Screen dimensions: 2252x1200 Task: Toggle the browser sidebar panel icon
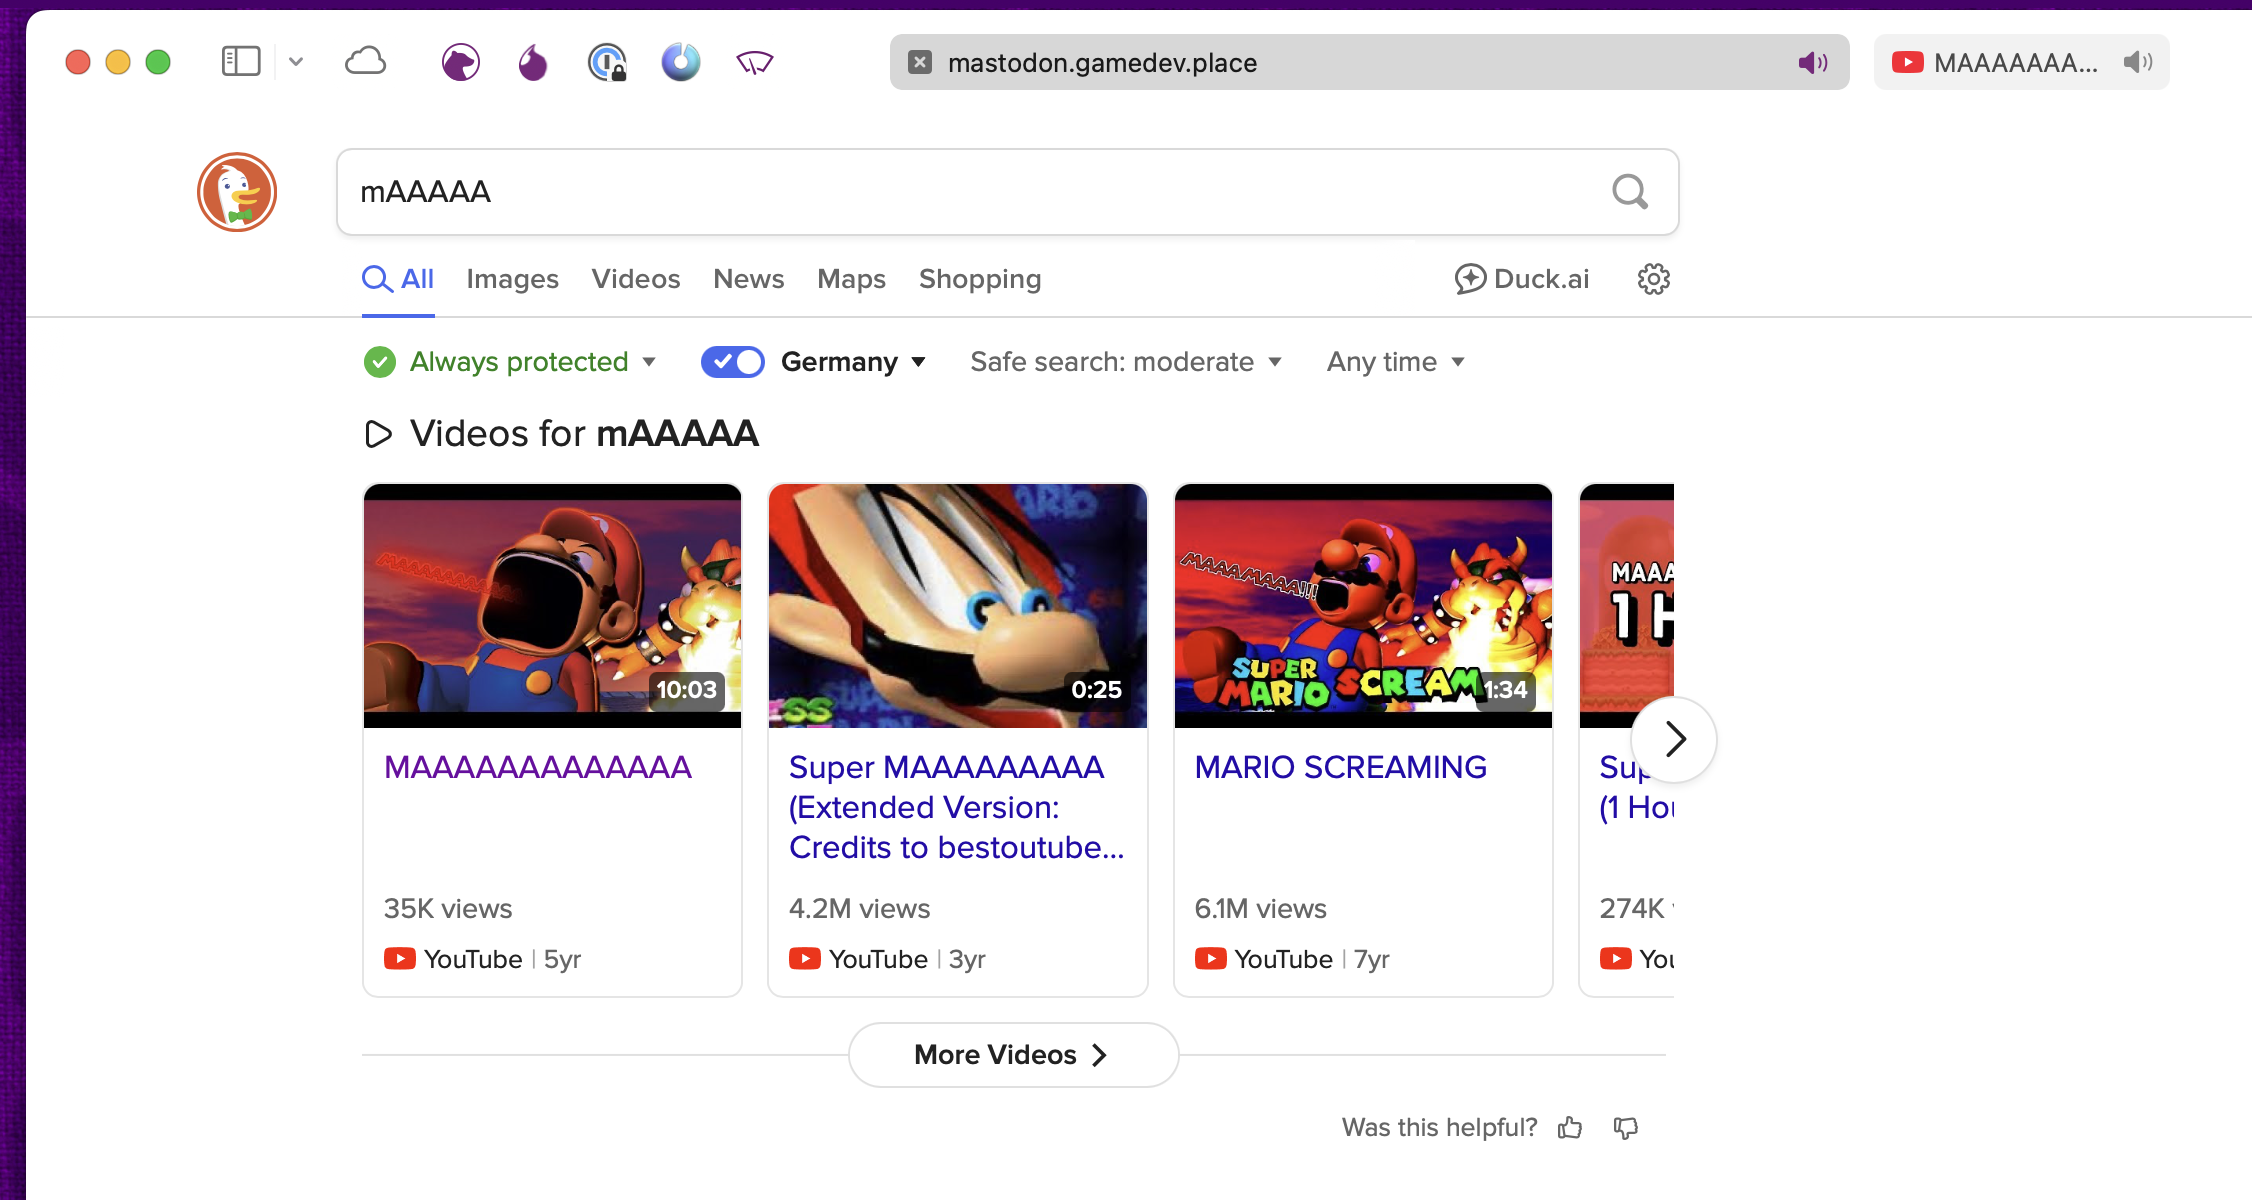240,62
